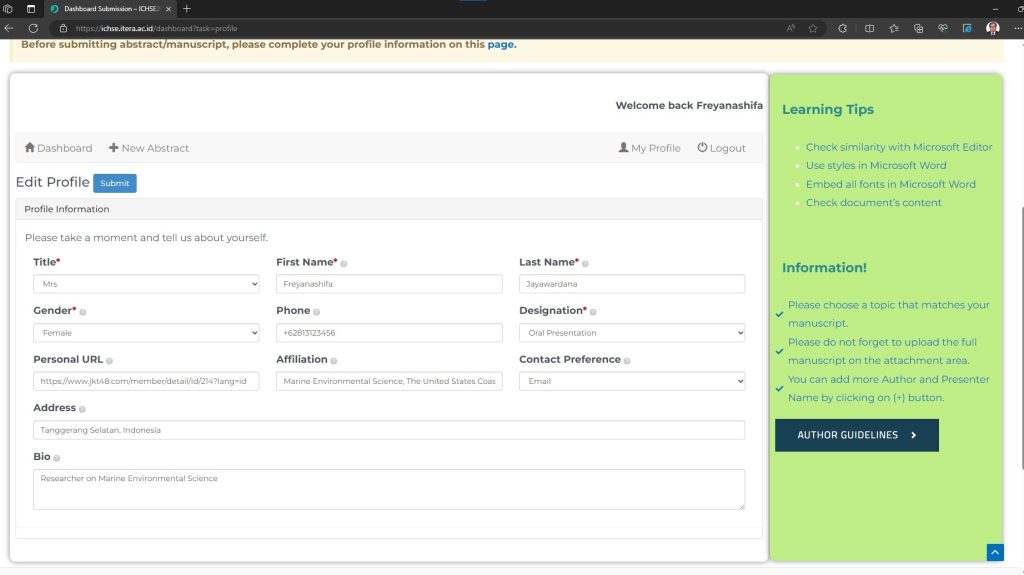Reload the current page
Image resolution: width=1024 pixels, height=575 pixels.
(x=33, y=28)
